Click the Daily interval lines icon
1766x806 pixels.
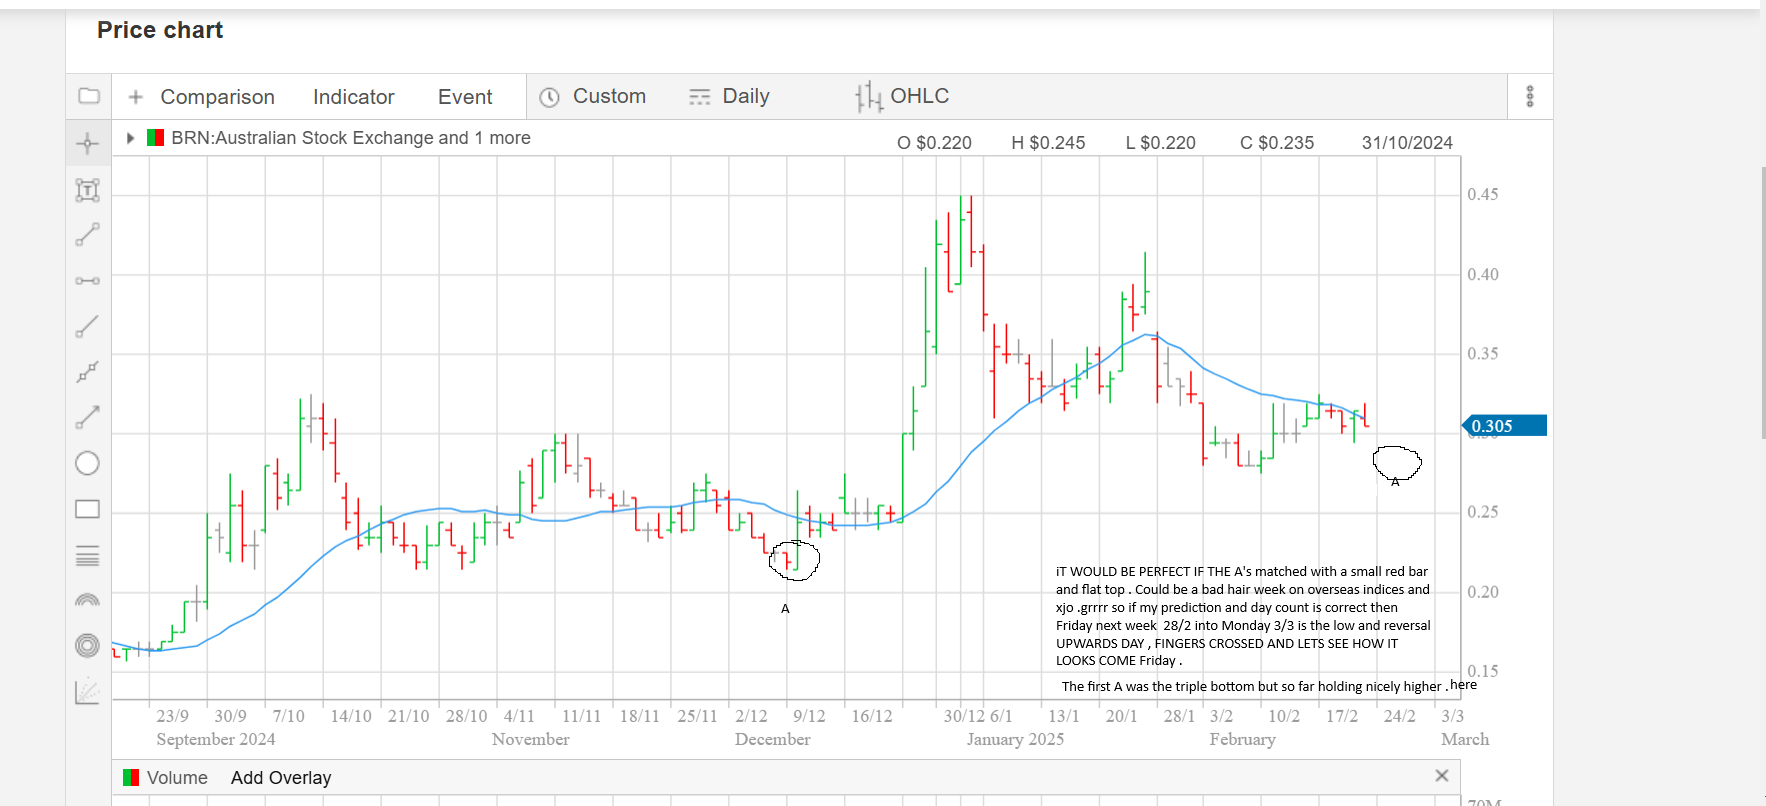point(700,97)
